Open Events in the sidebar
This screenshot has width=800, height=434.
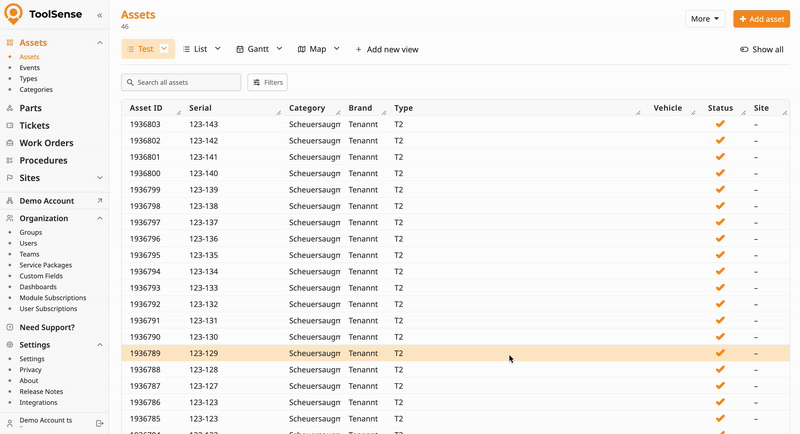(x=30, y=68)
